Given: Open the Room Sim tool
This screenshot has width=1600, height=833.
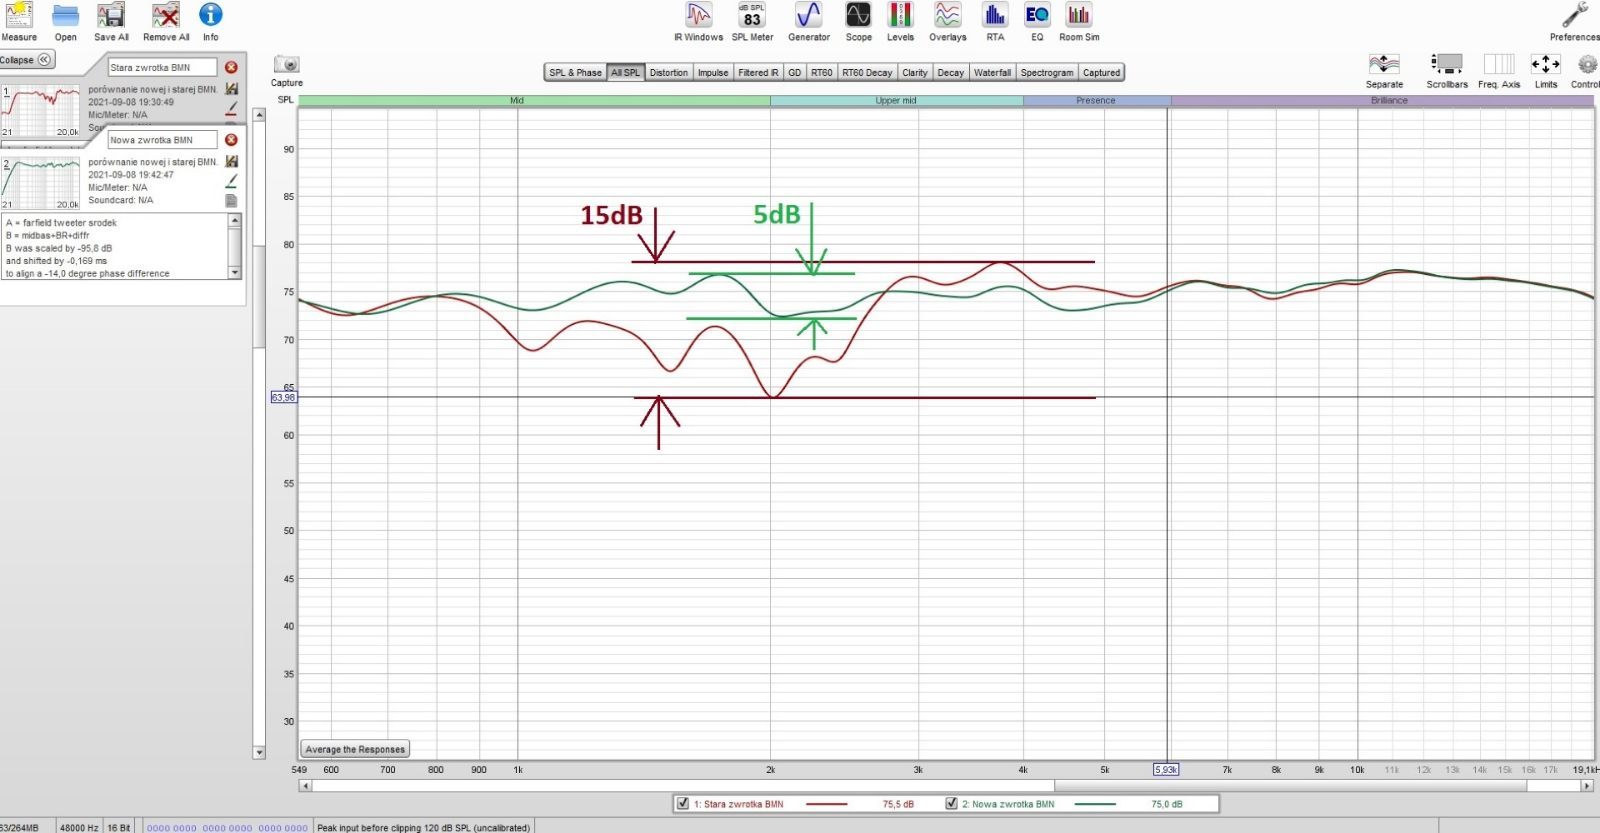Looking at the screenshot, I should tap(1079, 21).
